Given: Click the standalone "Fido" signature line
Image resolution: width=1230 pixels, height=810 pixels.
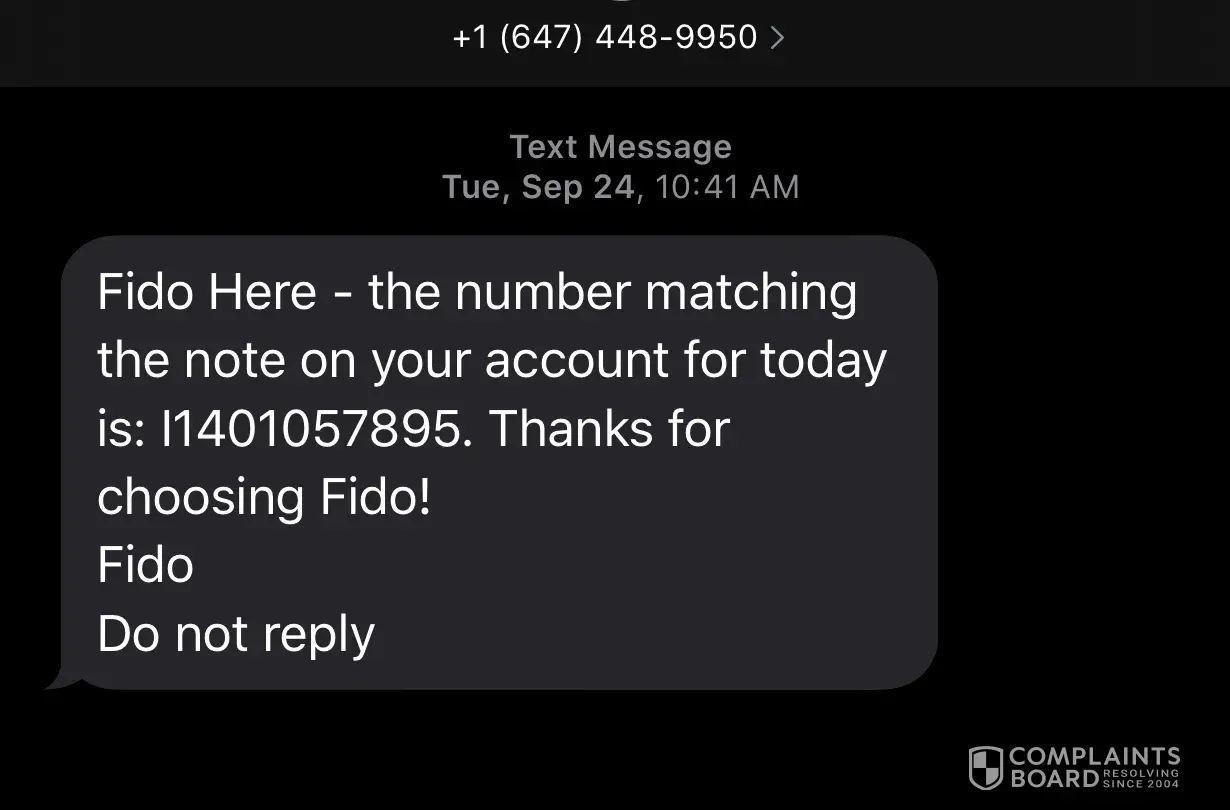Looking at the screenshot, I should pos(146,565).
